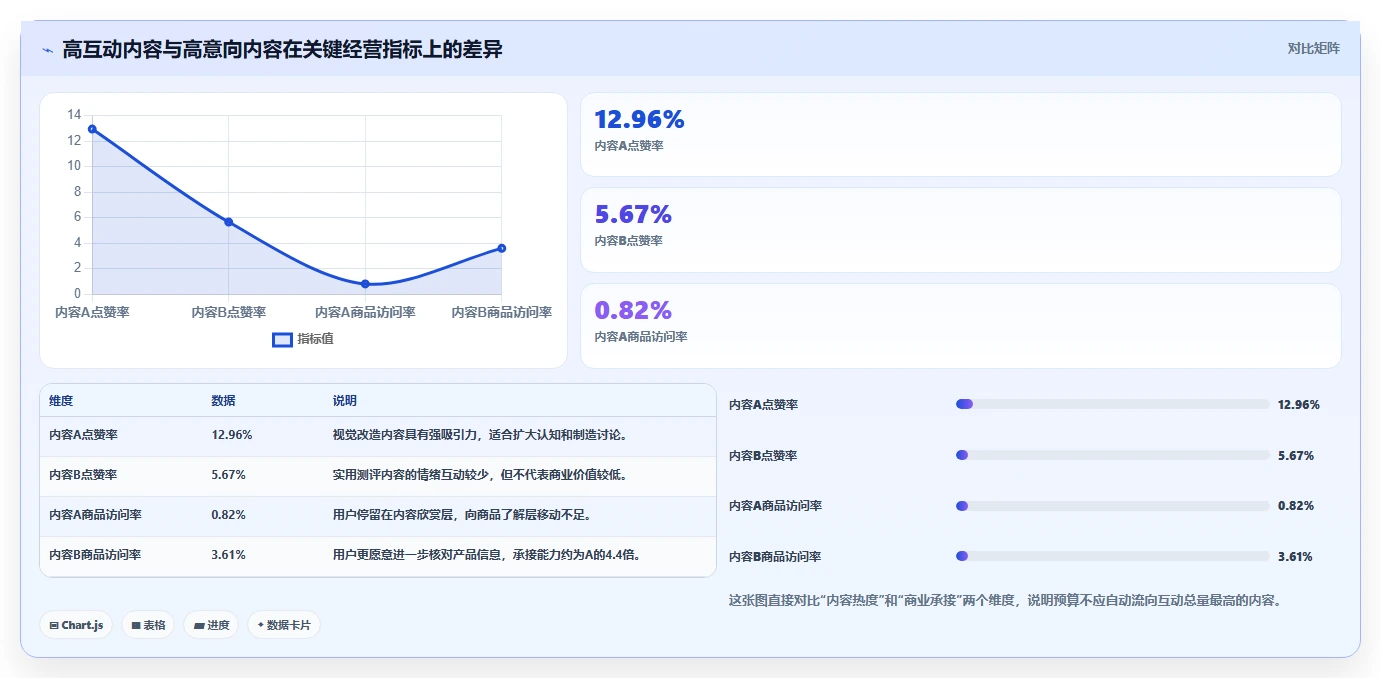The width and height of the screenshot is (1381, 678).
Task: Click the 内容A商品访问率 data point on the chart
Action: 365,284
